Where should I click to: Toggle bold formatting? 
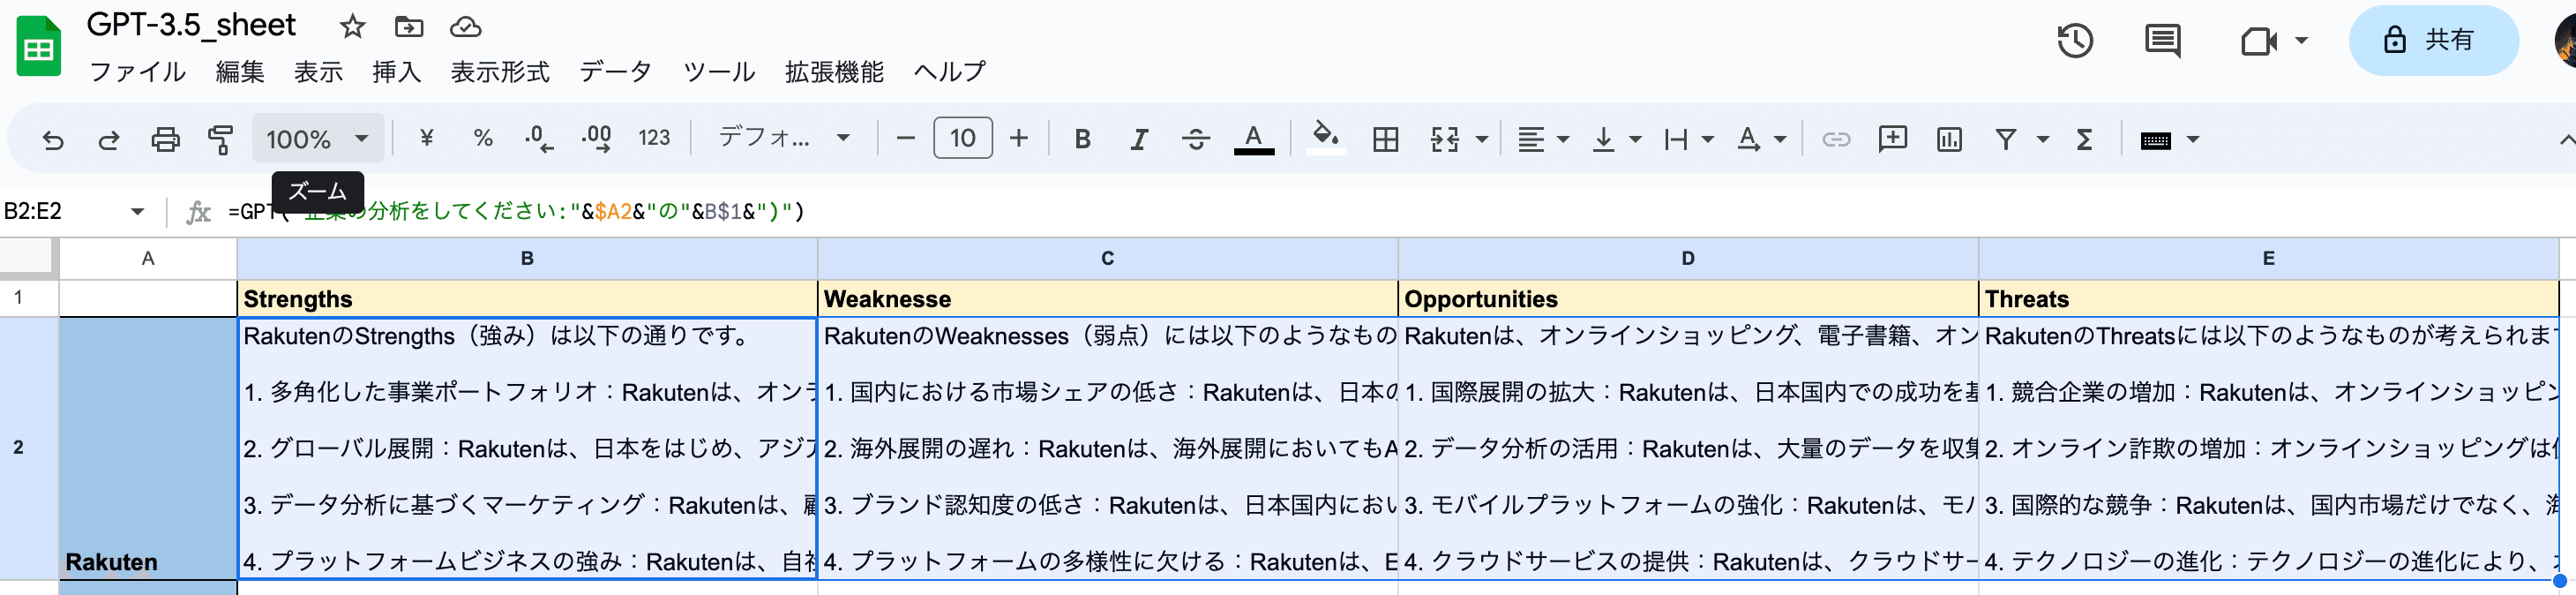[1082, 139]
